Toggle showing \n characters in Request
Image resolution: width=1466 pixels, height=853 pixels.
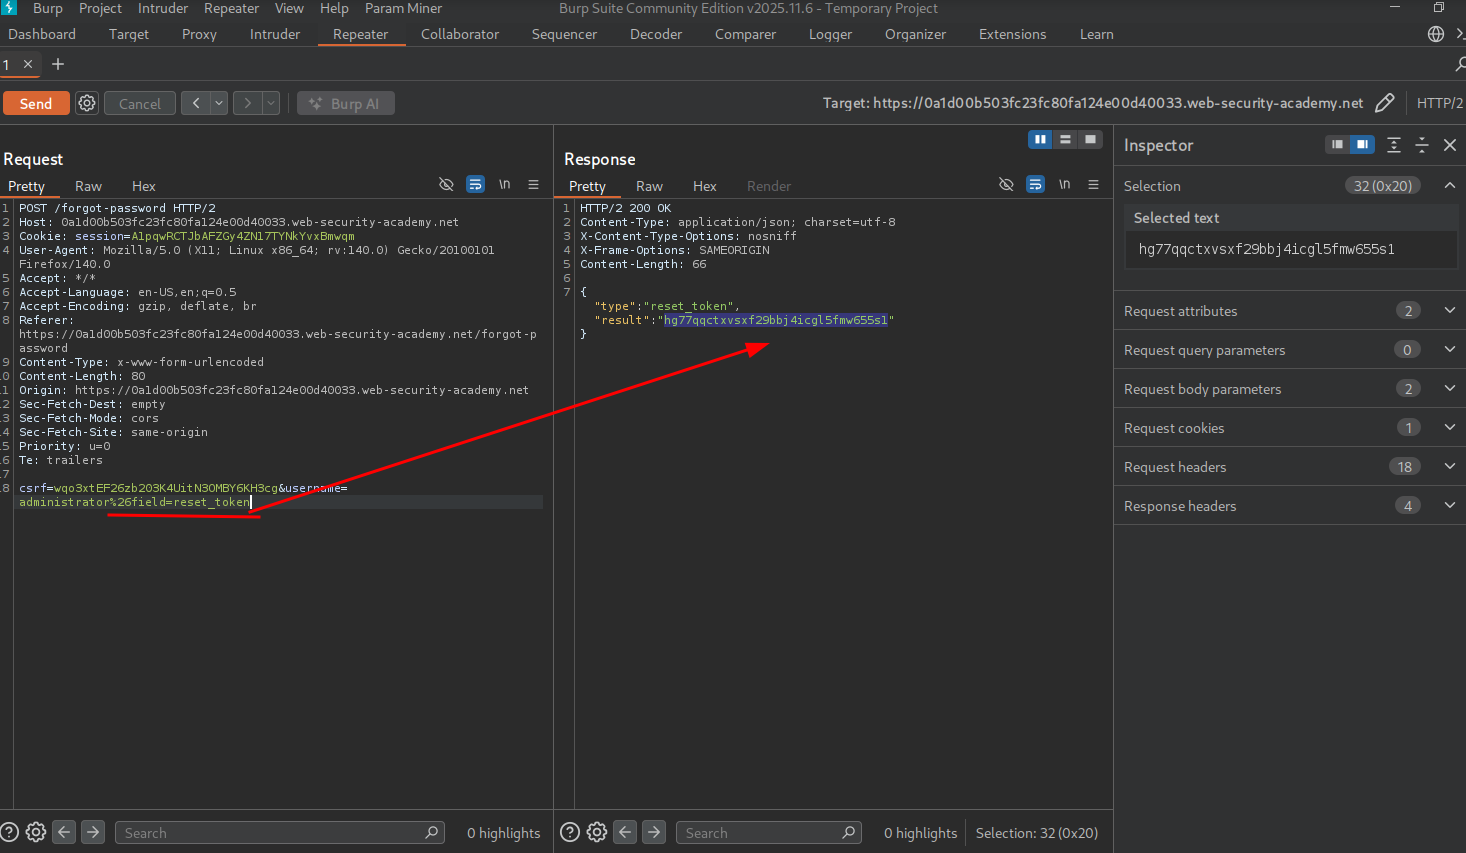tap(505, 185)
